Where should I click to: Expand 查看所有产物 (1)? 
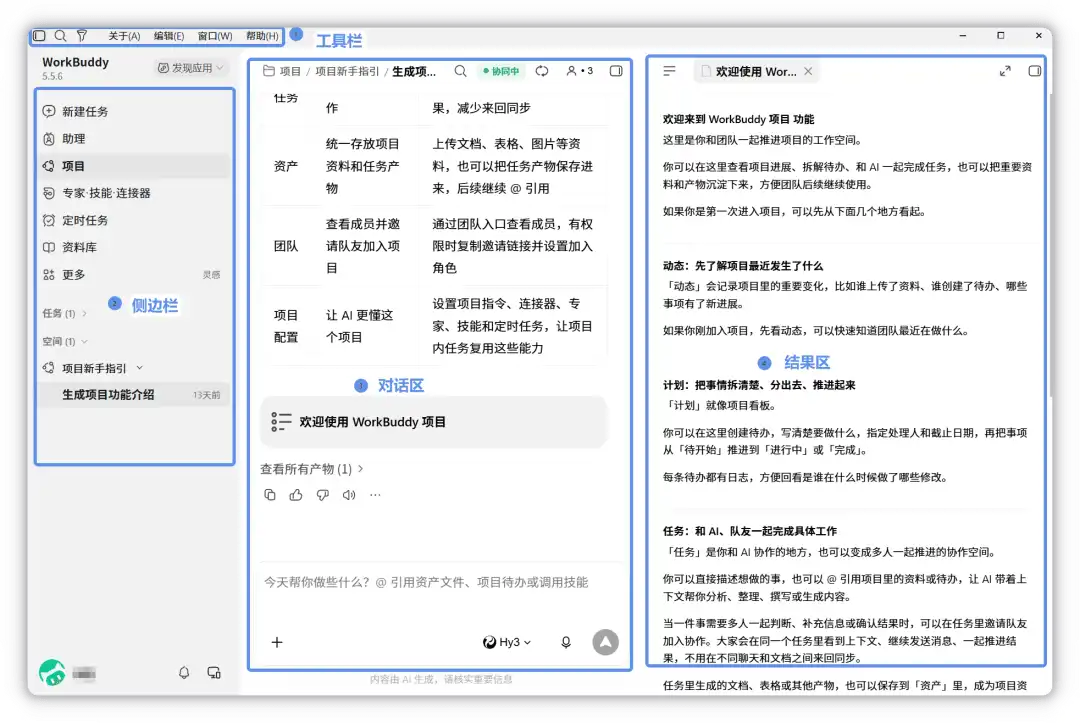[x=311, y=469]
